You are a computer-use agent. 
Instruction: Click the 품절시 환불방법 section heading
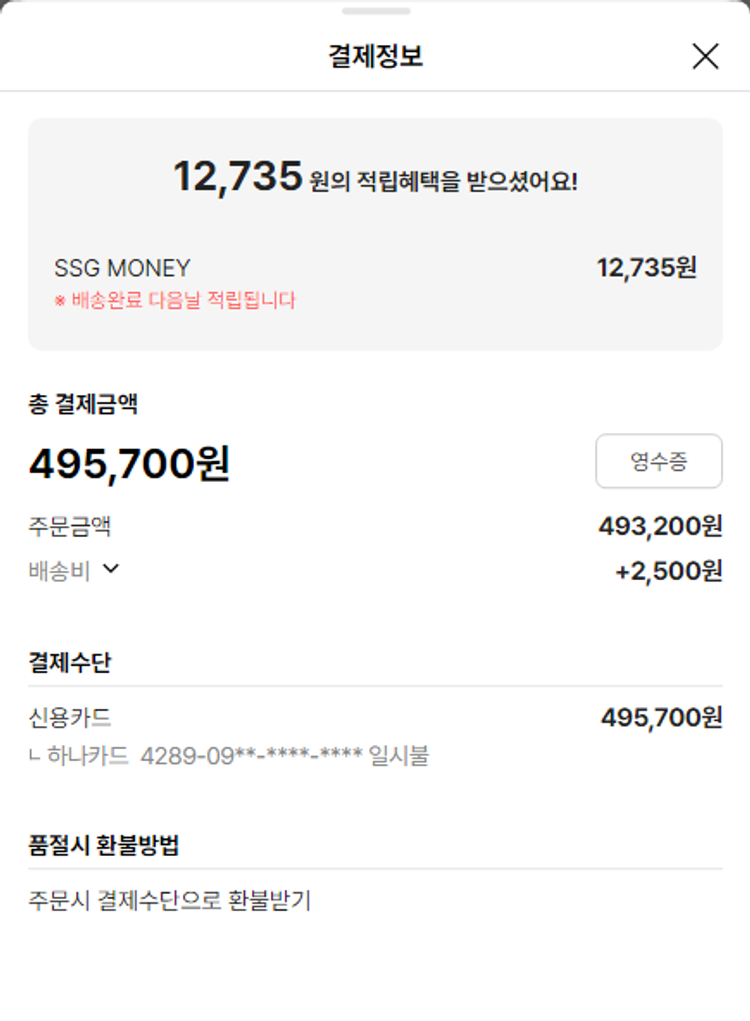click(104, 845)
